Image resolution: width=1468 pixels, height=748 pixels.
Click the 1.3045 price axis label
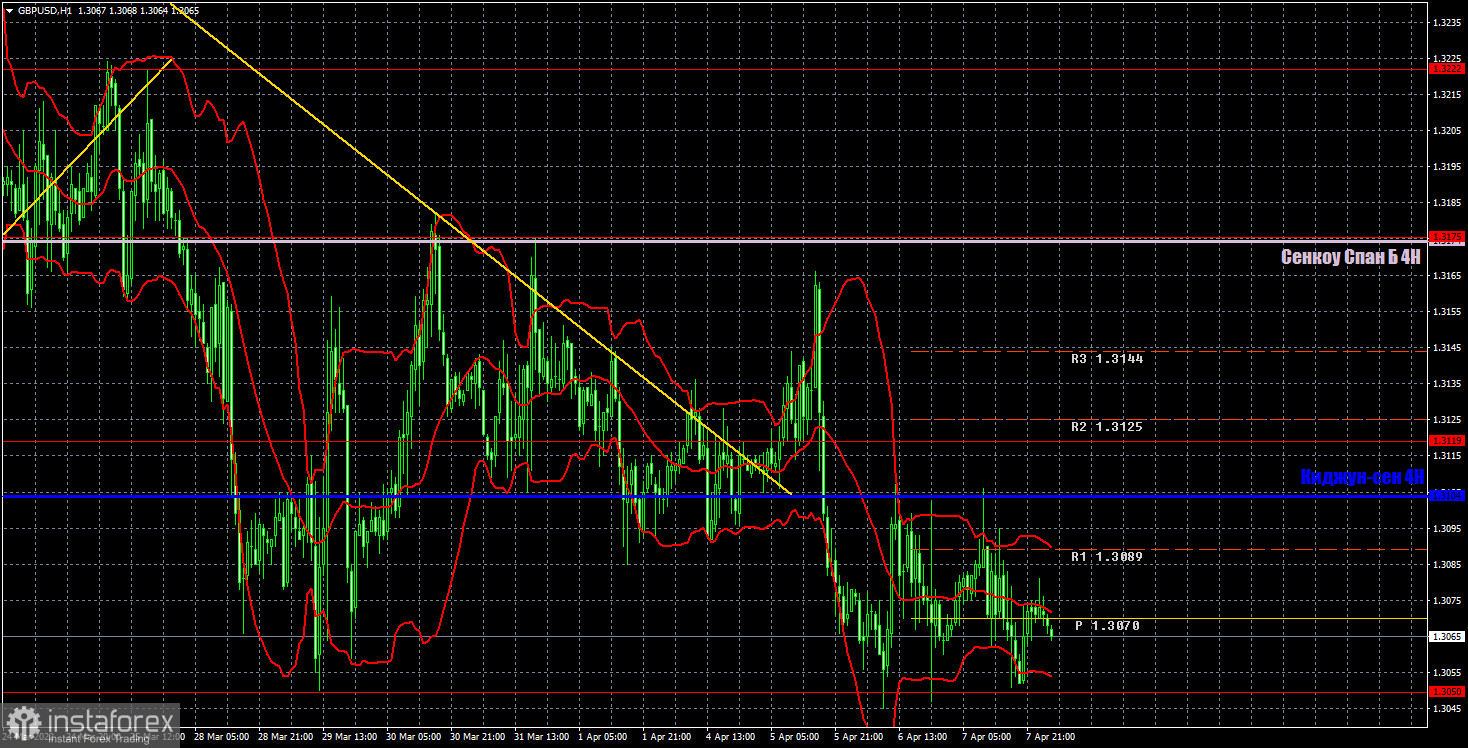pyautogui.click(x=1447, y=709)
